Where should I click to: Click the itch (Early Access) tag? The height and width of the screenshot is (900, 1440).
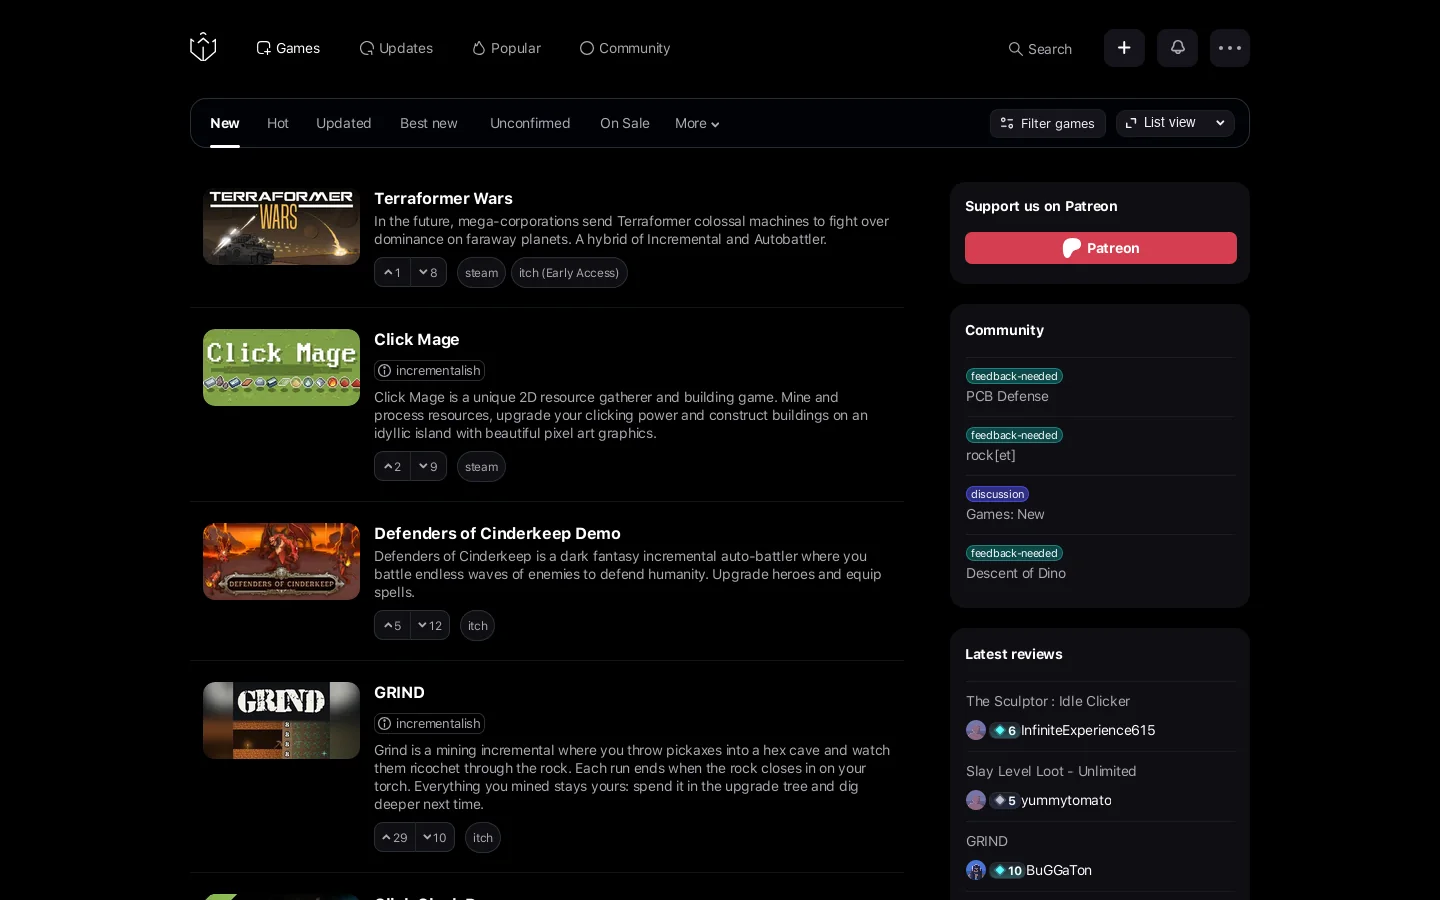click(x=569, y=273)
